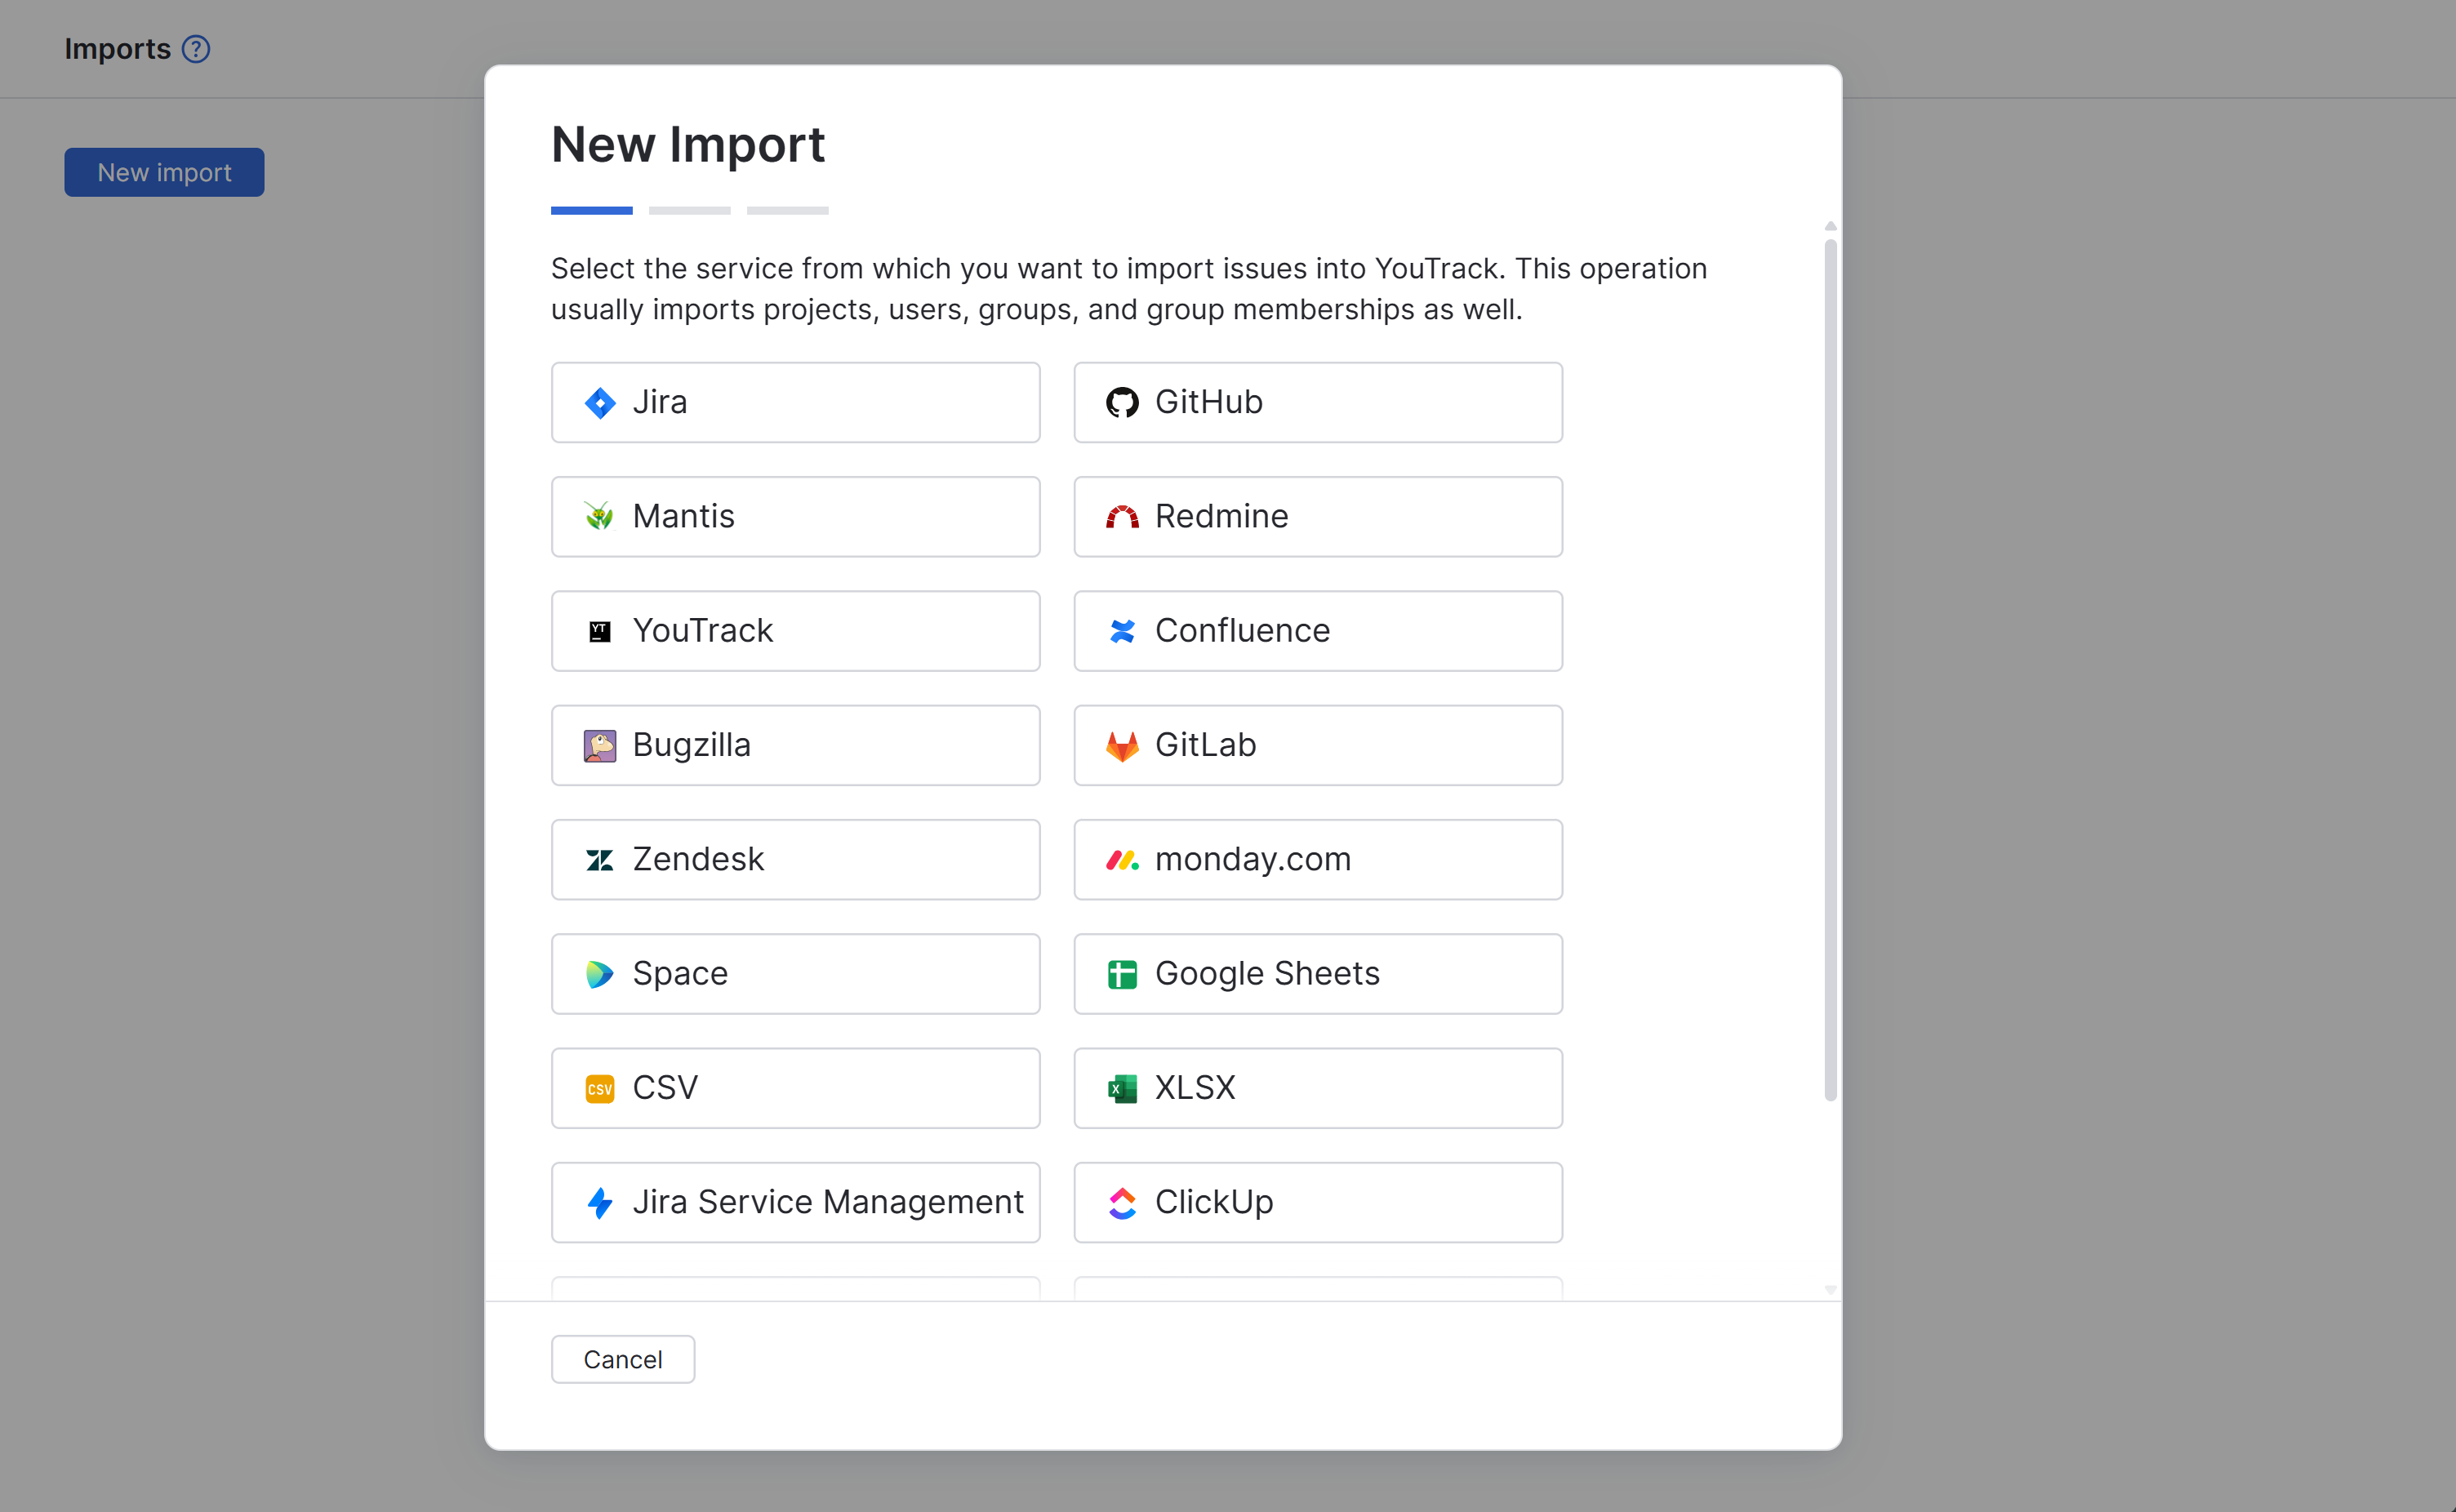Click the Zendesk logo icon

[600, 860]
